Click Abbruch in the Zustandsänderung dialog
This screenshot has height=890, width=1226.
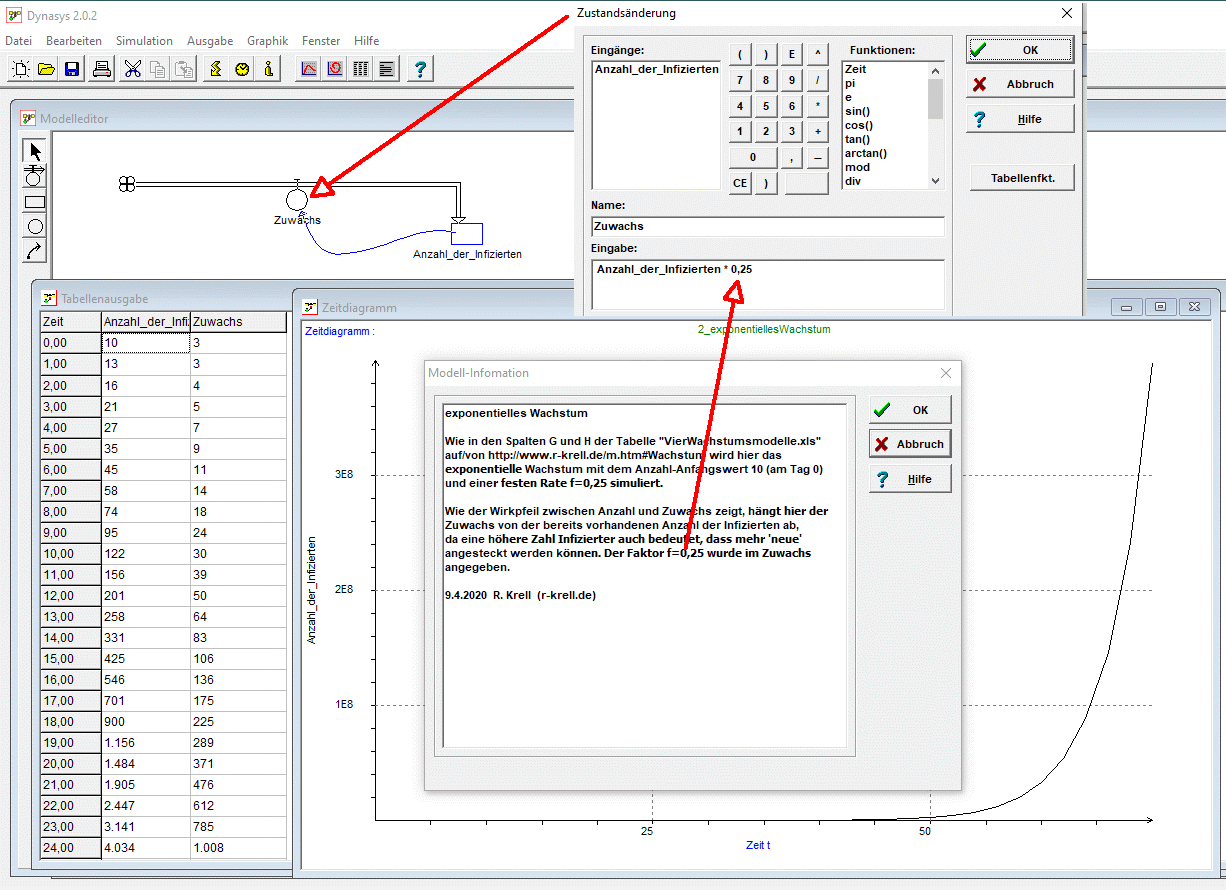(x=1020, y=85)
